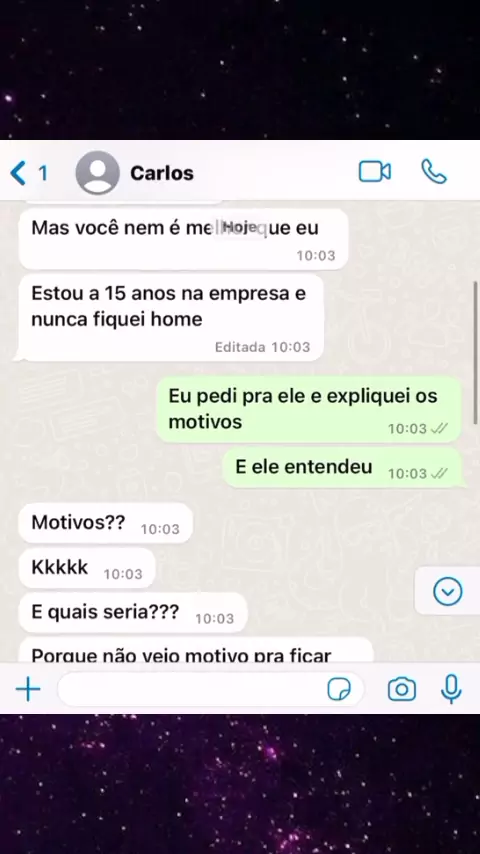Select the message 'Motivos??'

[105, 523]
